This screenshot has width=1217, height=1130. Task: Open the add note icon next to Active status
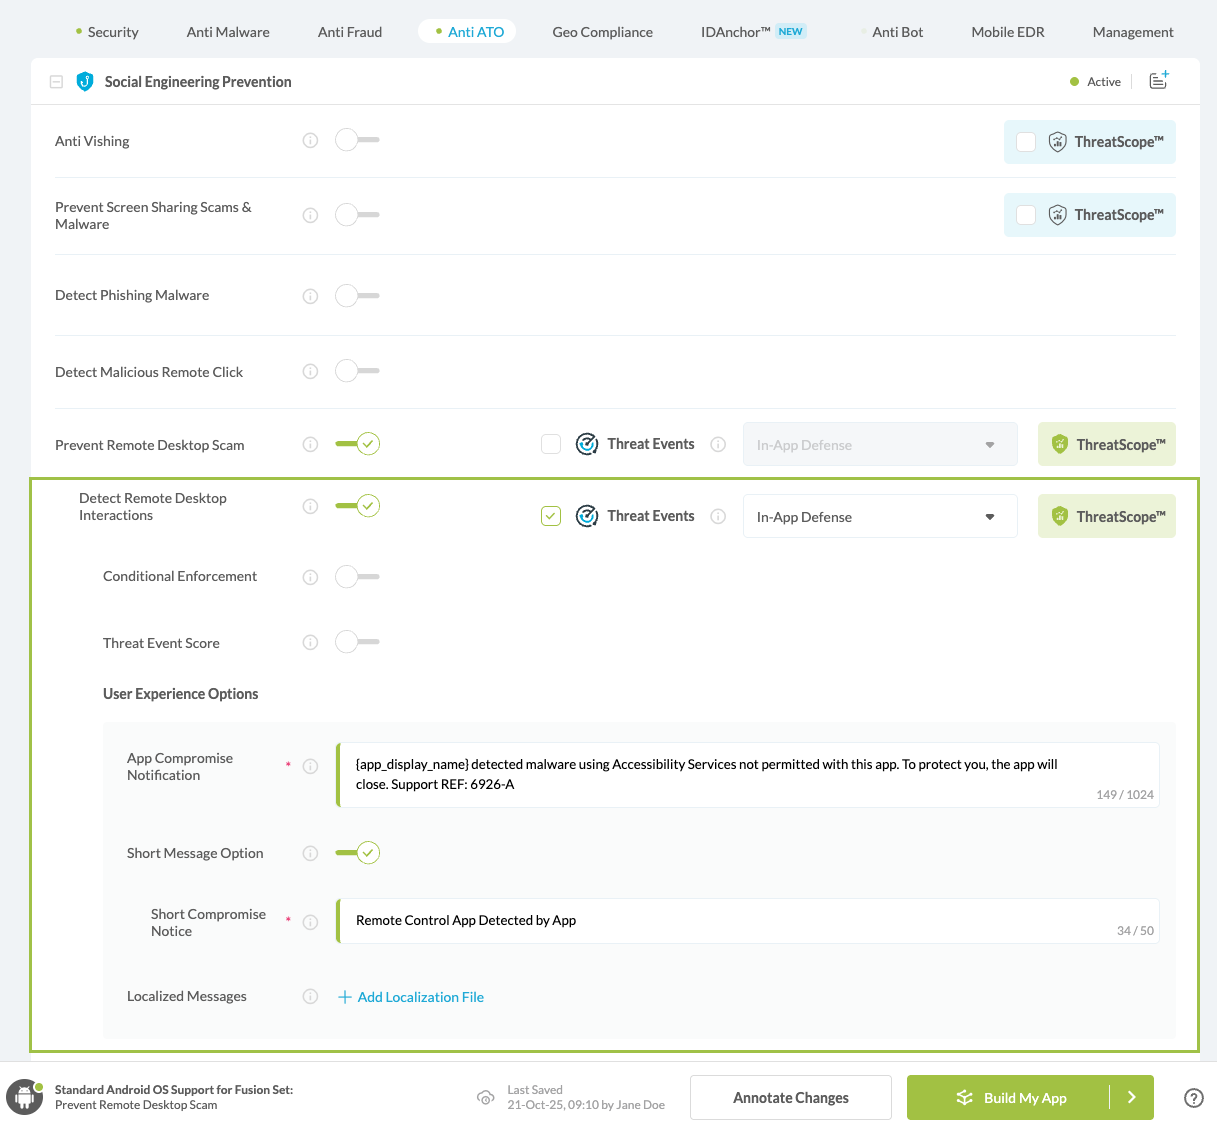pos(1158,81)
